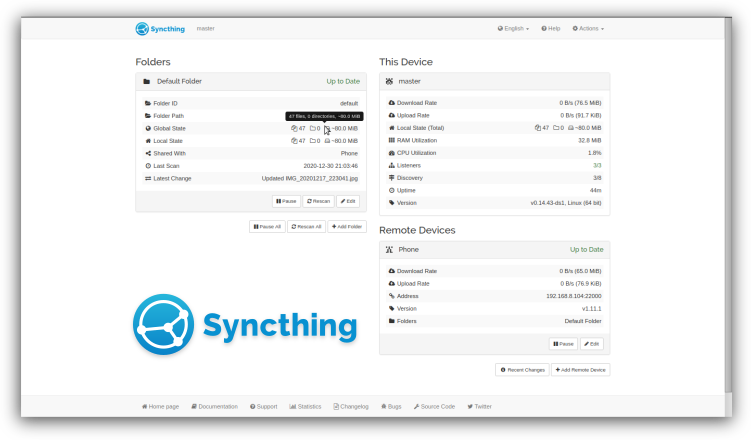Image resolution: width=751 pixels, height=440 pixels.
Task: Click This Device Upload Rate cloud icon
Action: (391, 115)
